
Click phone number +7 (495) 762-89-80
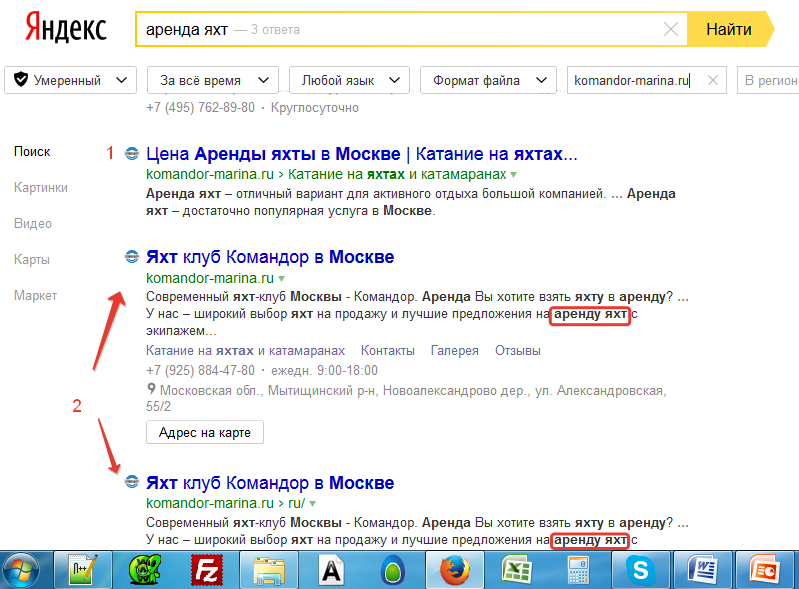(x=200, y=108)
